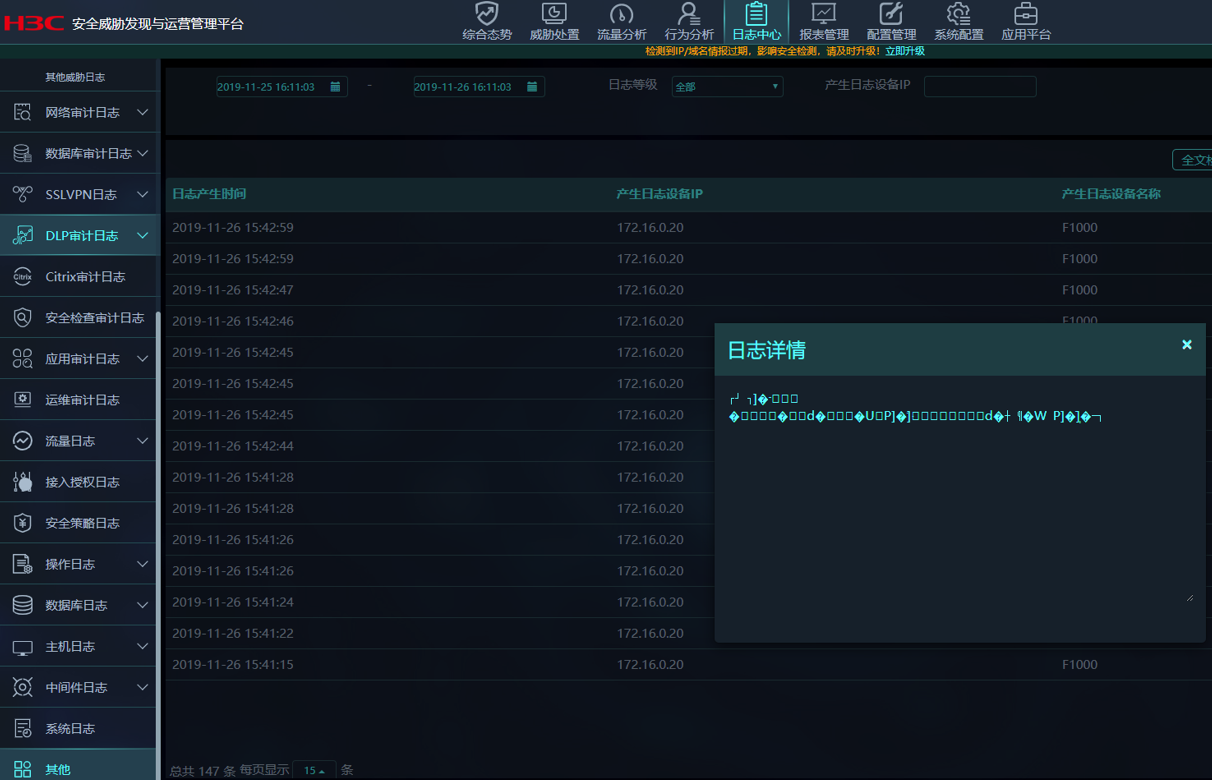1212x780 pixels.
Task: Click the 配置管理 configuration icon
Action: tap(890, 14)
